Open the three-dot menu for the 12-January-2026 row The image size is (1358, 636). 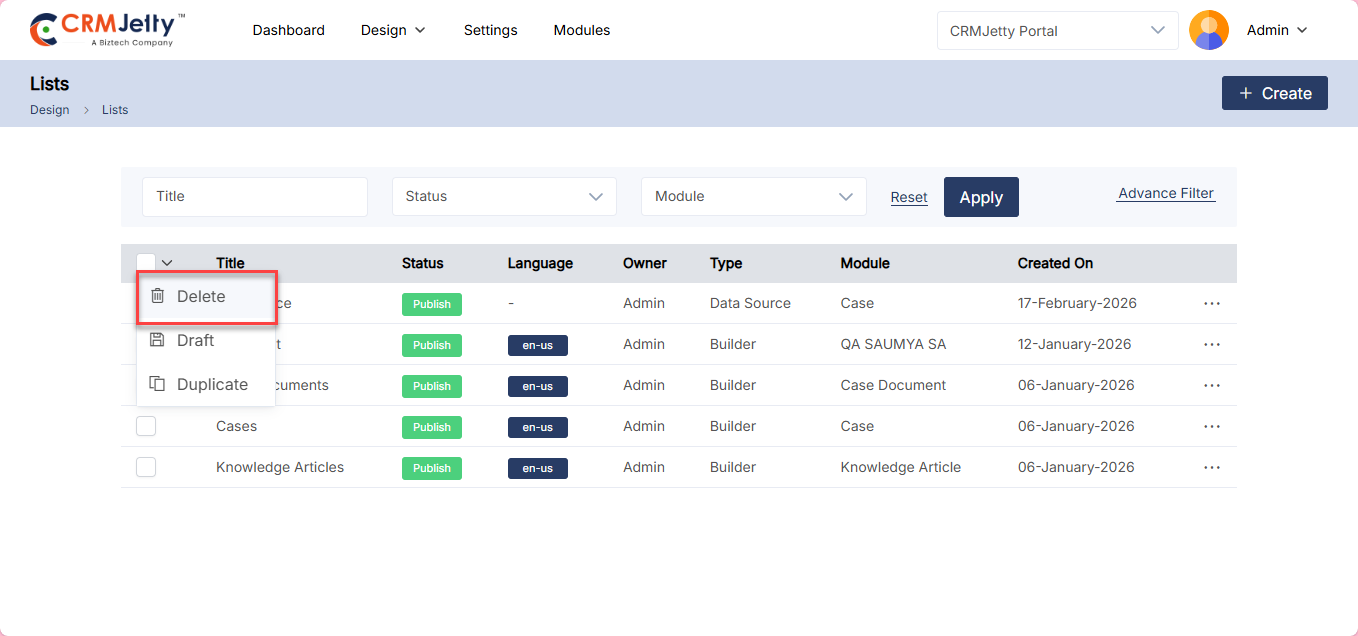(1212, 344)
